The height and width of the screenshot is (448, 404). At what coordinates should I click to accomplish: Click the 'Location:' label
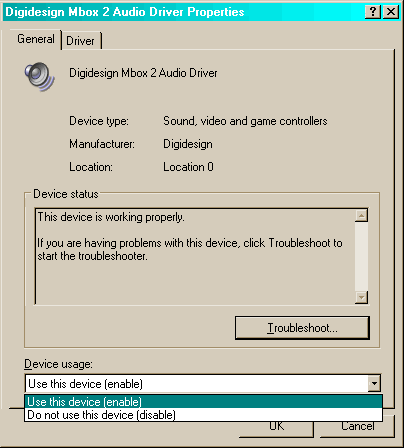pos(91,167)
